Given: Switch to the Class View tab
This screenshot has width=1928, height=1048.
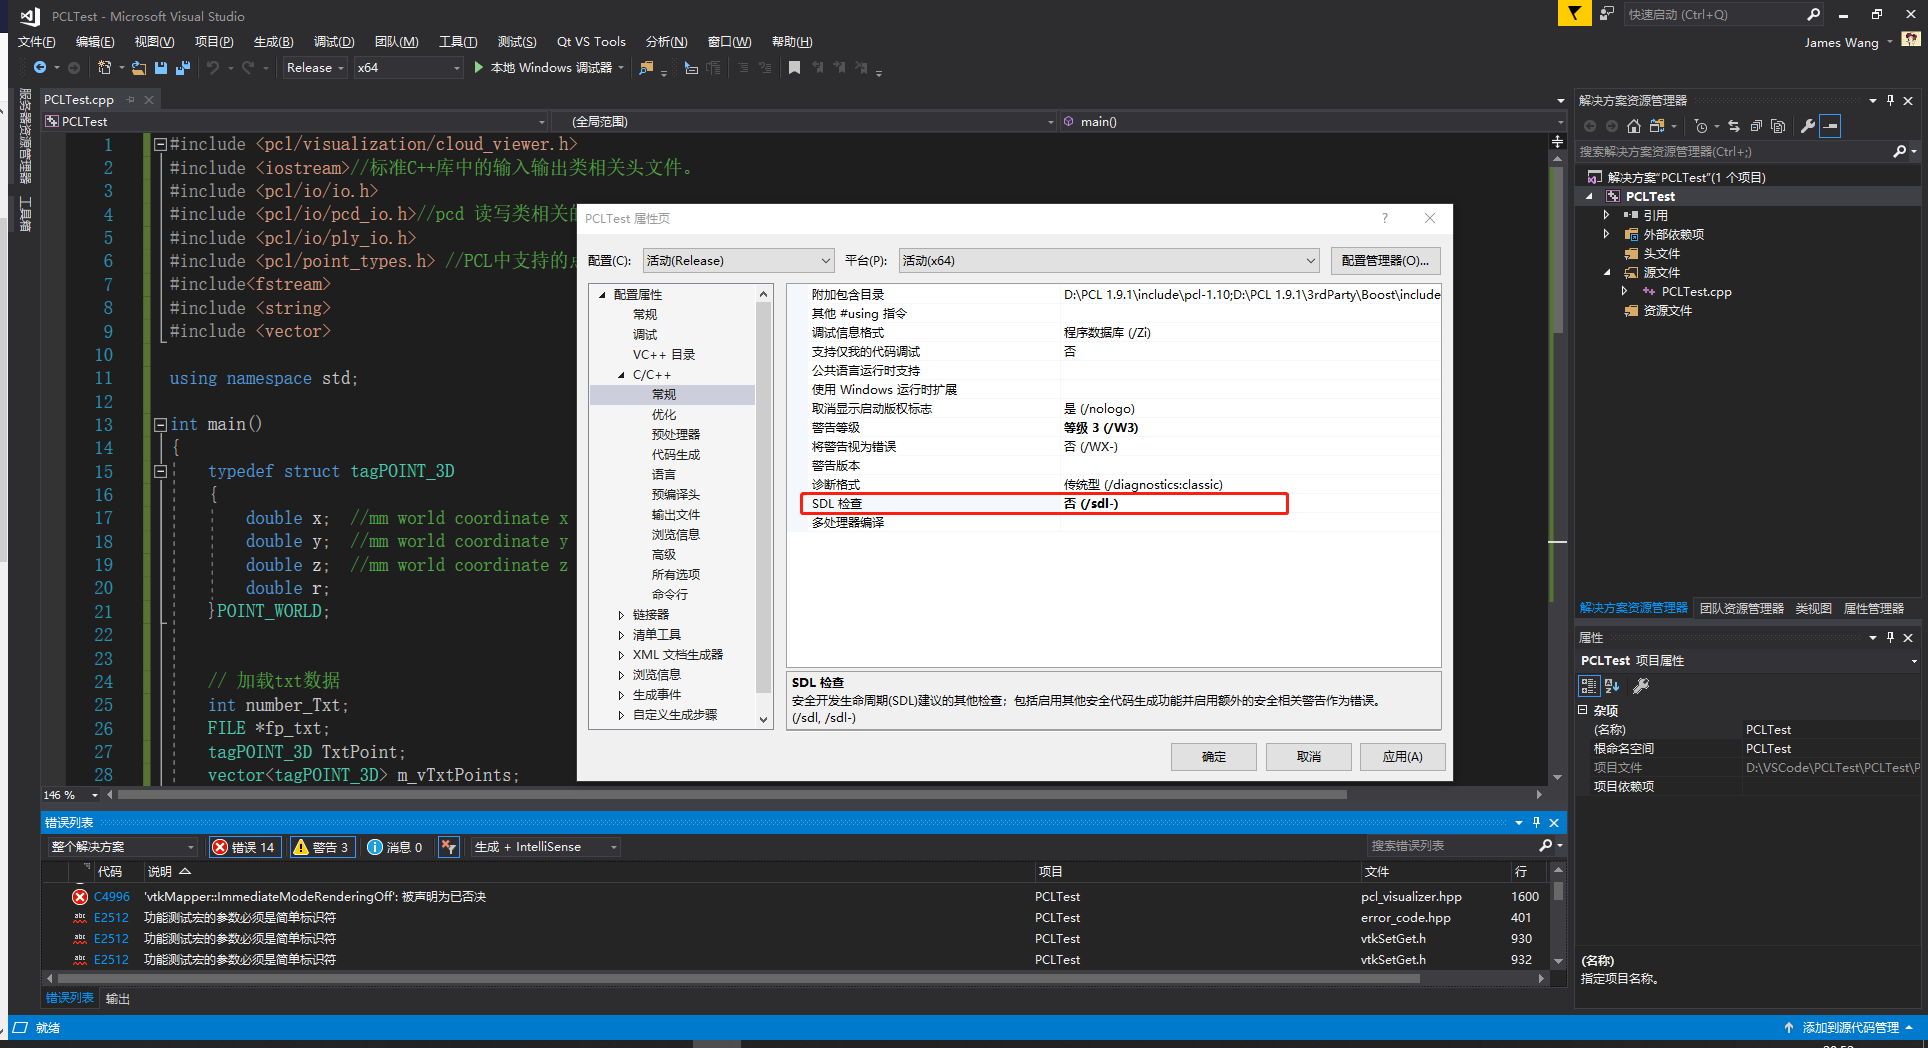Looking at the screenshot, I should (x=1813, y=608).
